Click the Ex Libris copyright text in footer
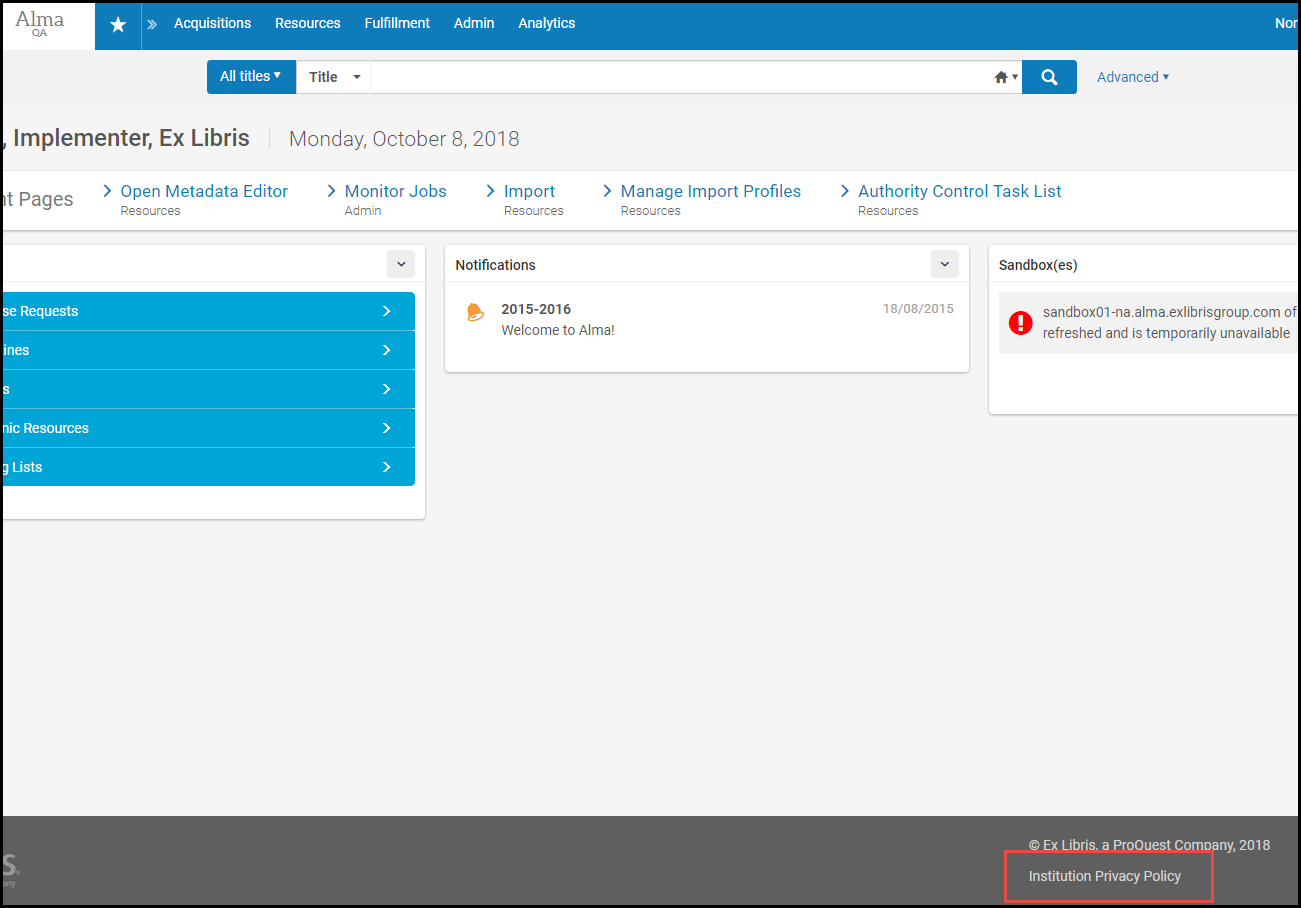This screenshot has width=1301, height=908. pos(1149,845)
